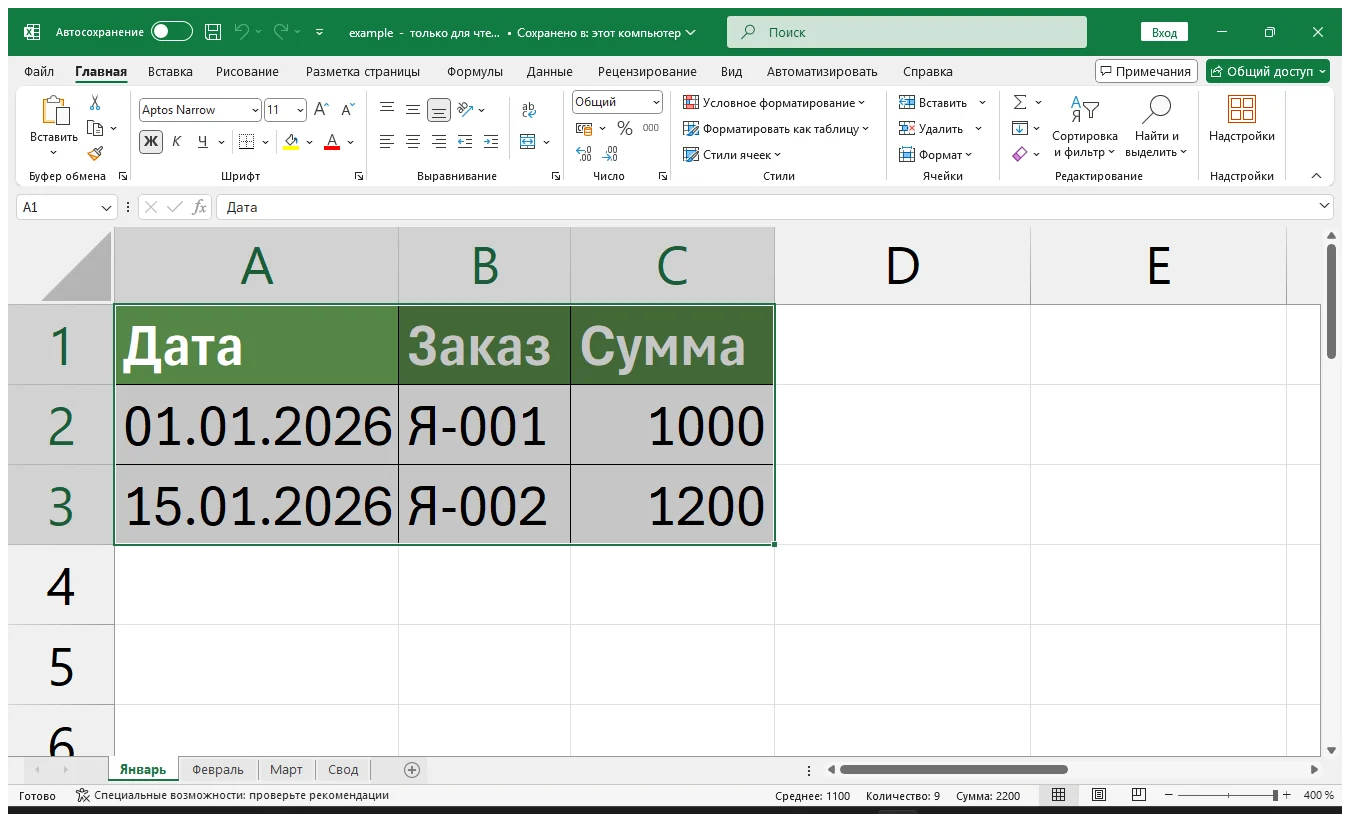Click the Orientation angled text icon
1350x814 pixels.
(465, 110)
